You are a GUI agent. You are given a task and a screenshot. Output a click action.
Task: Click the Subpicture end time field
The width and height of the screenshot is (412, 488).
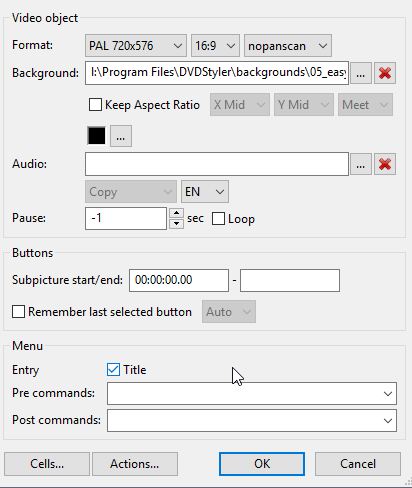(290, 280)
